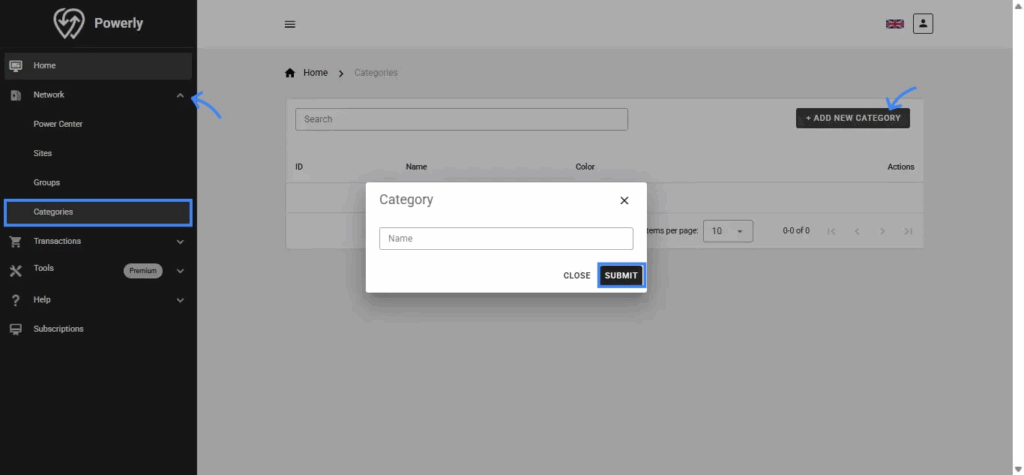Click the Powerly logo icon
Viewport: 1024px width, 475px height.
pos(69,23)
